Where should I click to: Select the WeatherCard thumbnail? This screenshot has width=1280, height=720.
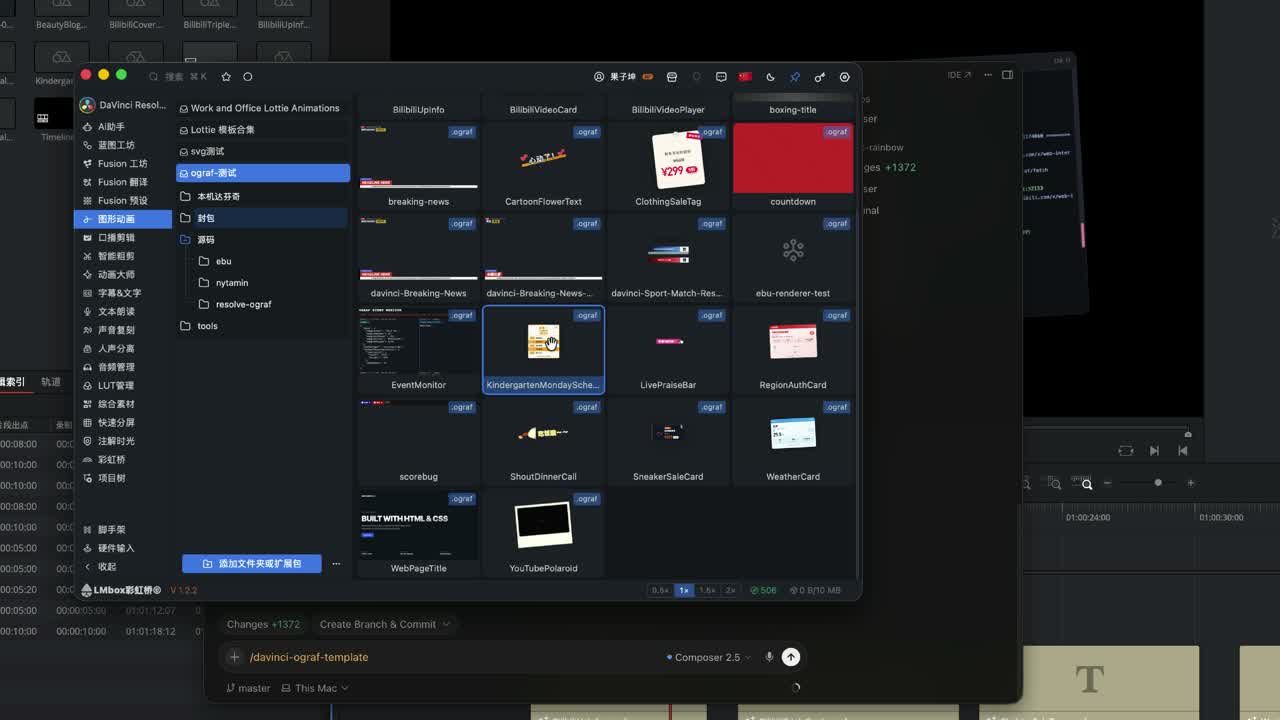[x=793, y=441]
